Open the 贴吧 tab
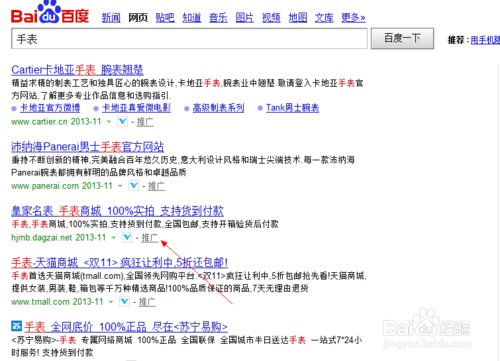 (165, 17)
